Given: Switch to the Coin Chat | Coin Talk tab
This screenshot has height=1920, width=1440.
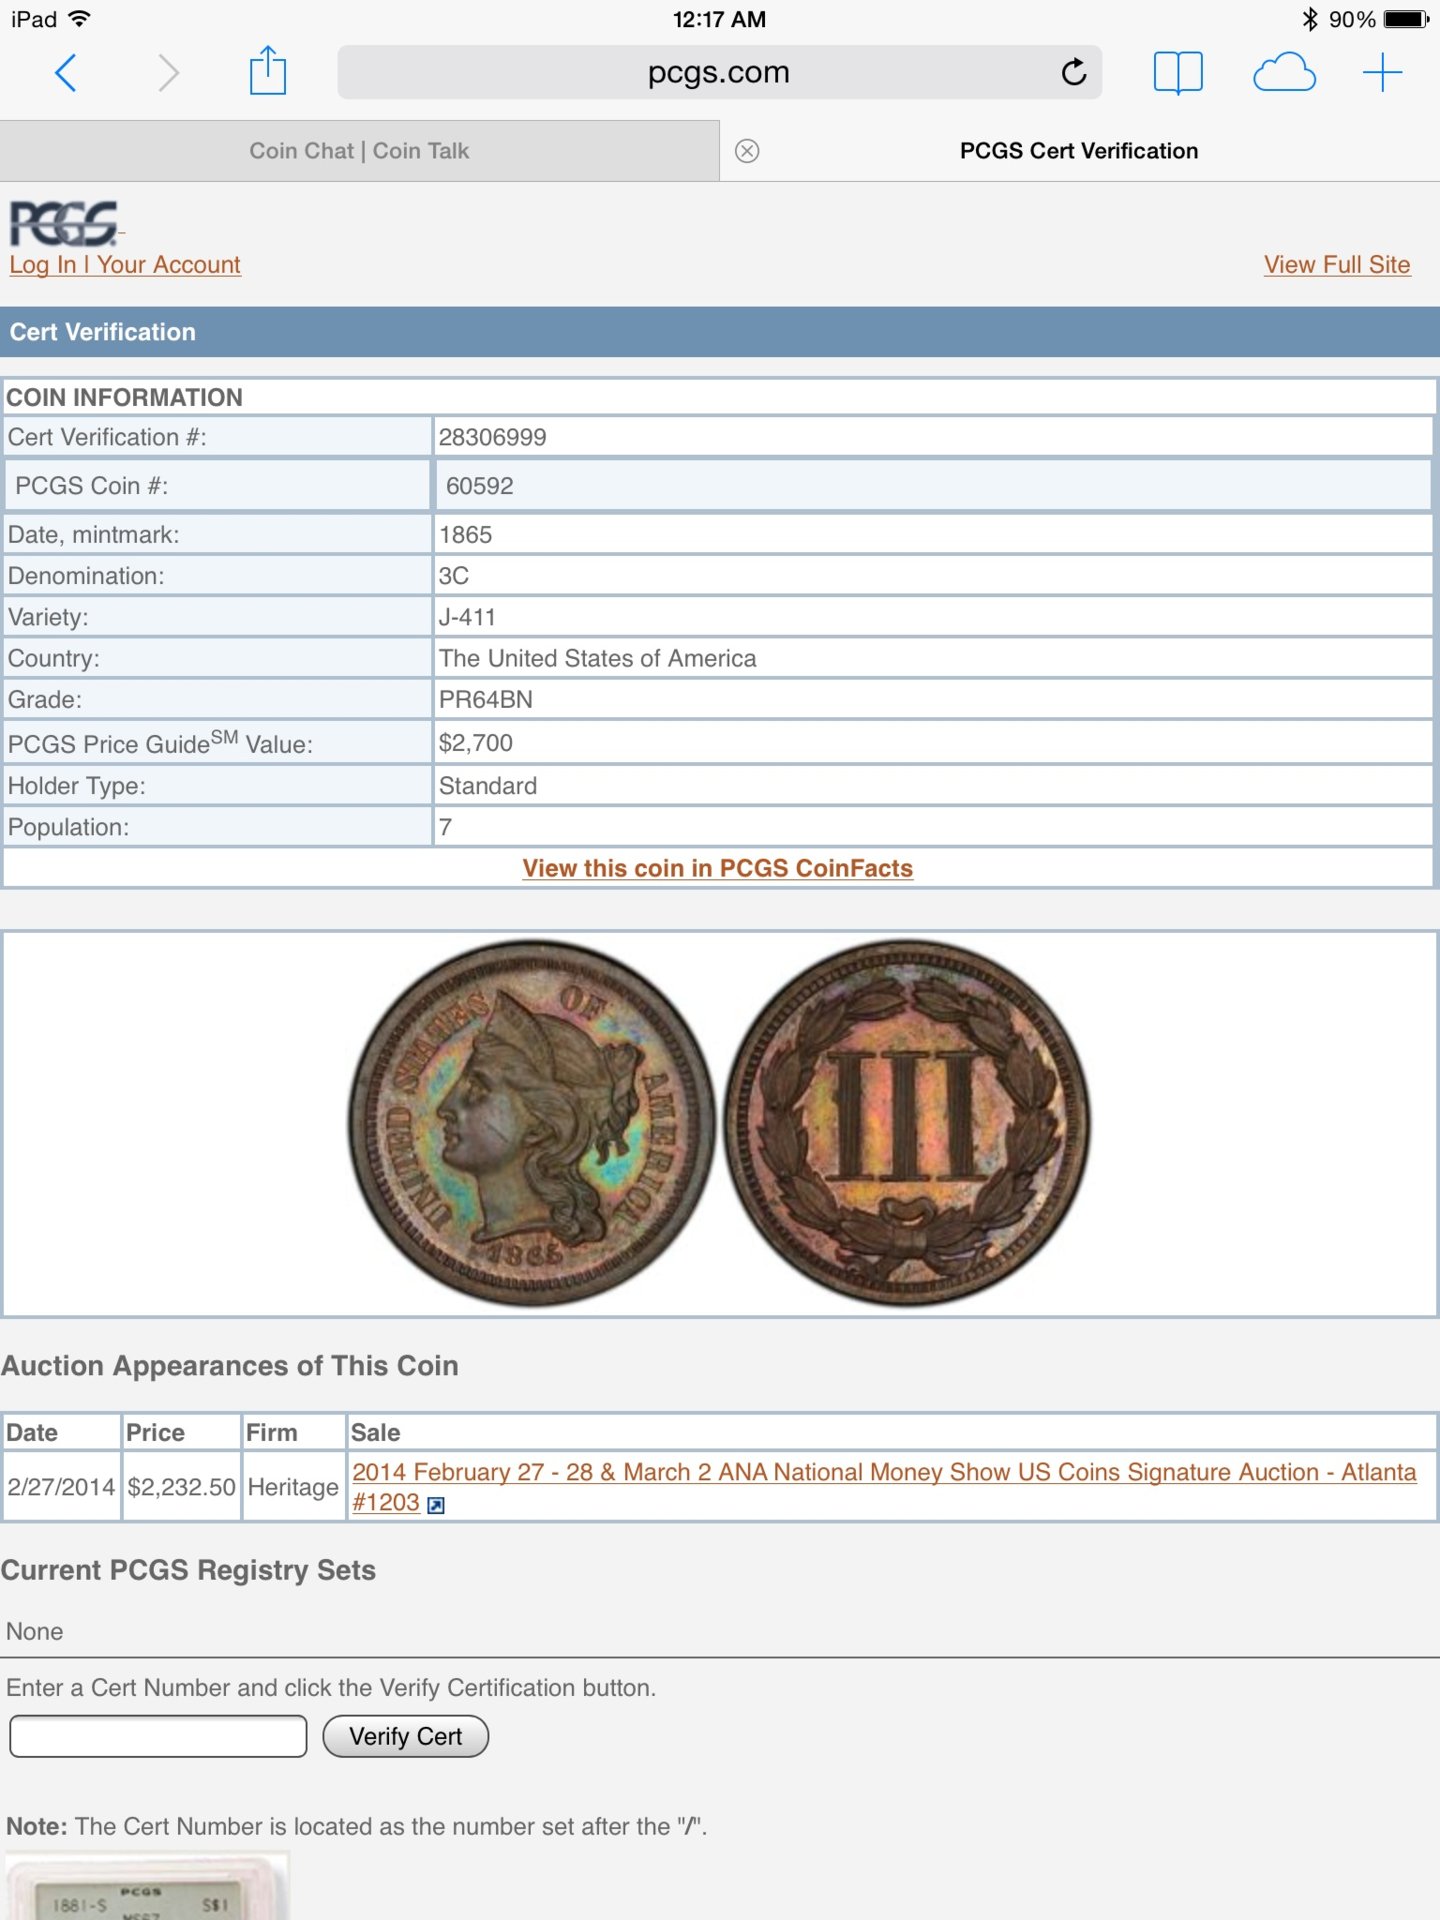Looking at the screenshot, I should (x=360, y=151).
